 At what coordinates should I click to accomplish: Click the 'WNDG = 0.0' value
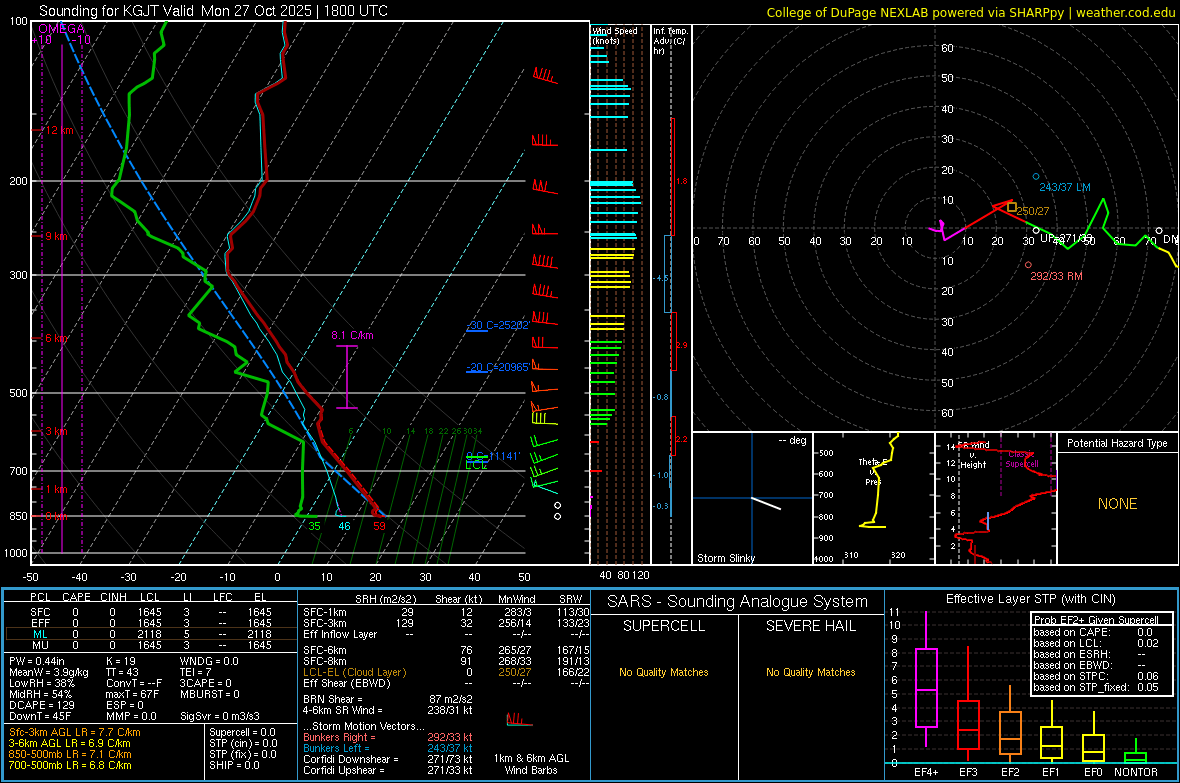click(209, 661)
